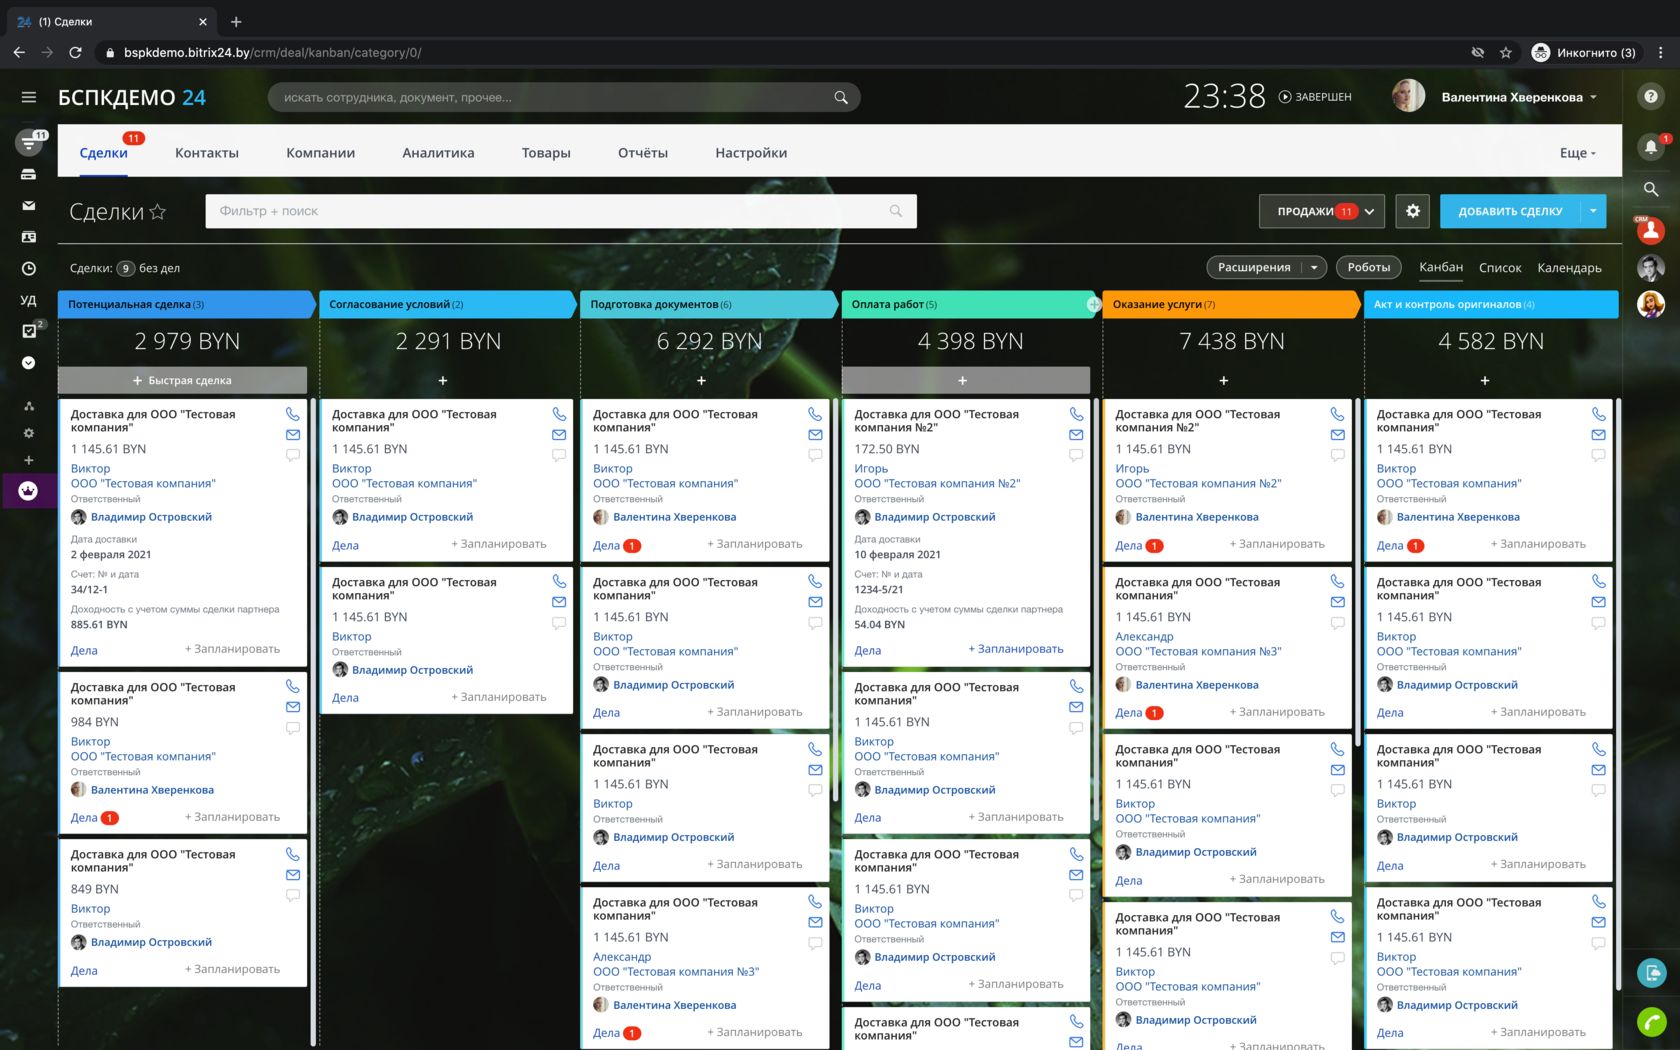Open the ПРОДАЖИ funnel dropdown
Screen dimensions: 1680x1050
pos(1322,211)
